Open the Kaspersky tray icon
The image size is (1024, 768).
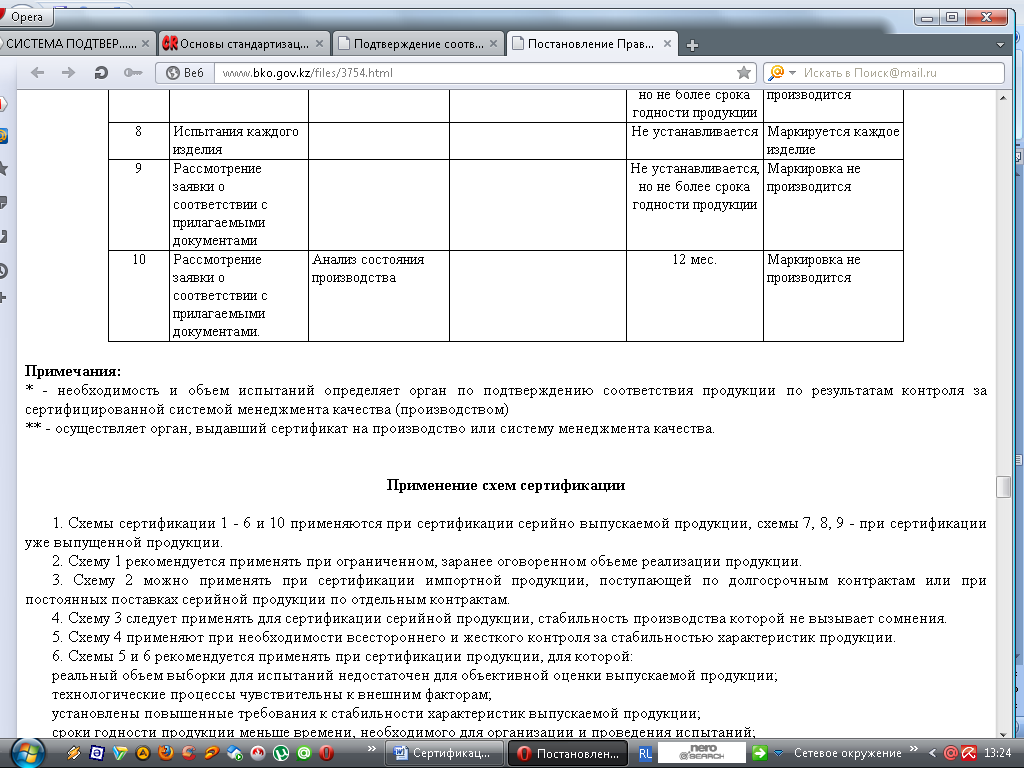click(968, 753)
